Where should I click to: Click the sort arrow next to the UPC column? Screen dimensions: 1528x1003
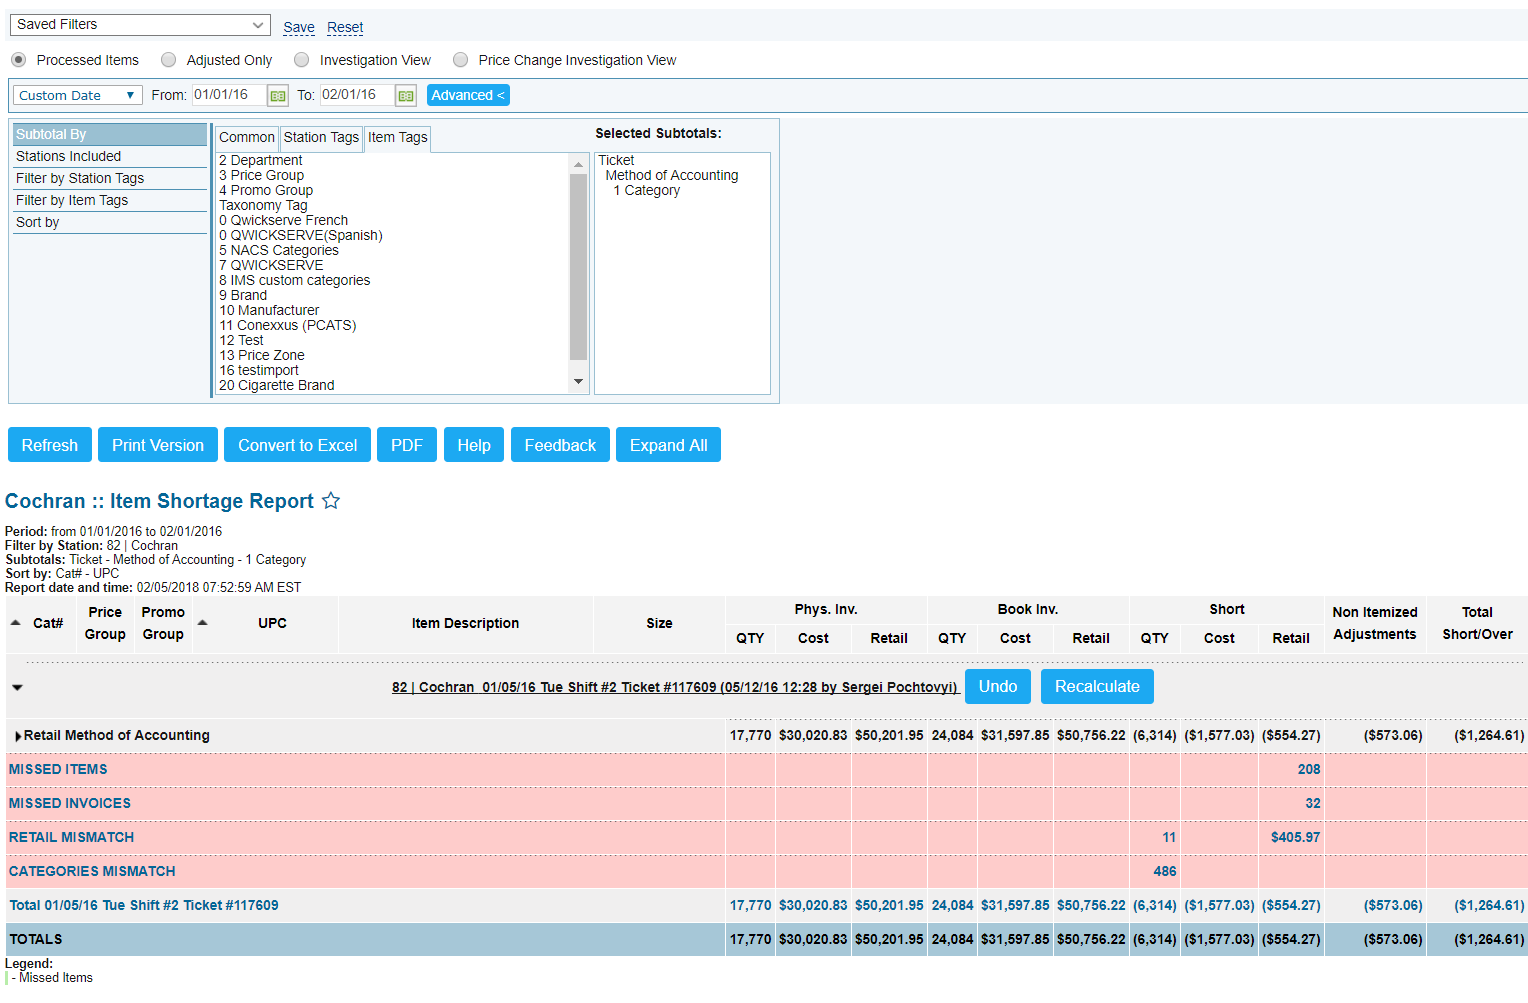coord(203,620)
